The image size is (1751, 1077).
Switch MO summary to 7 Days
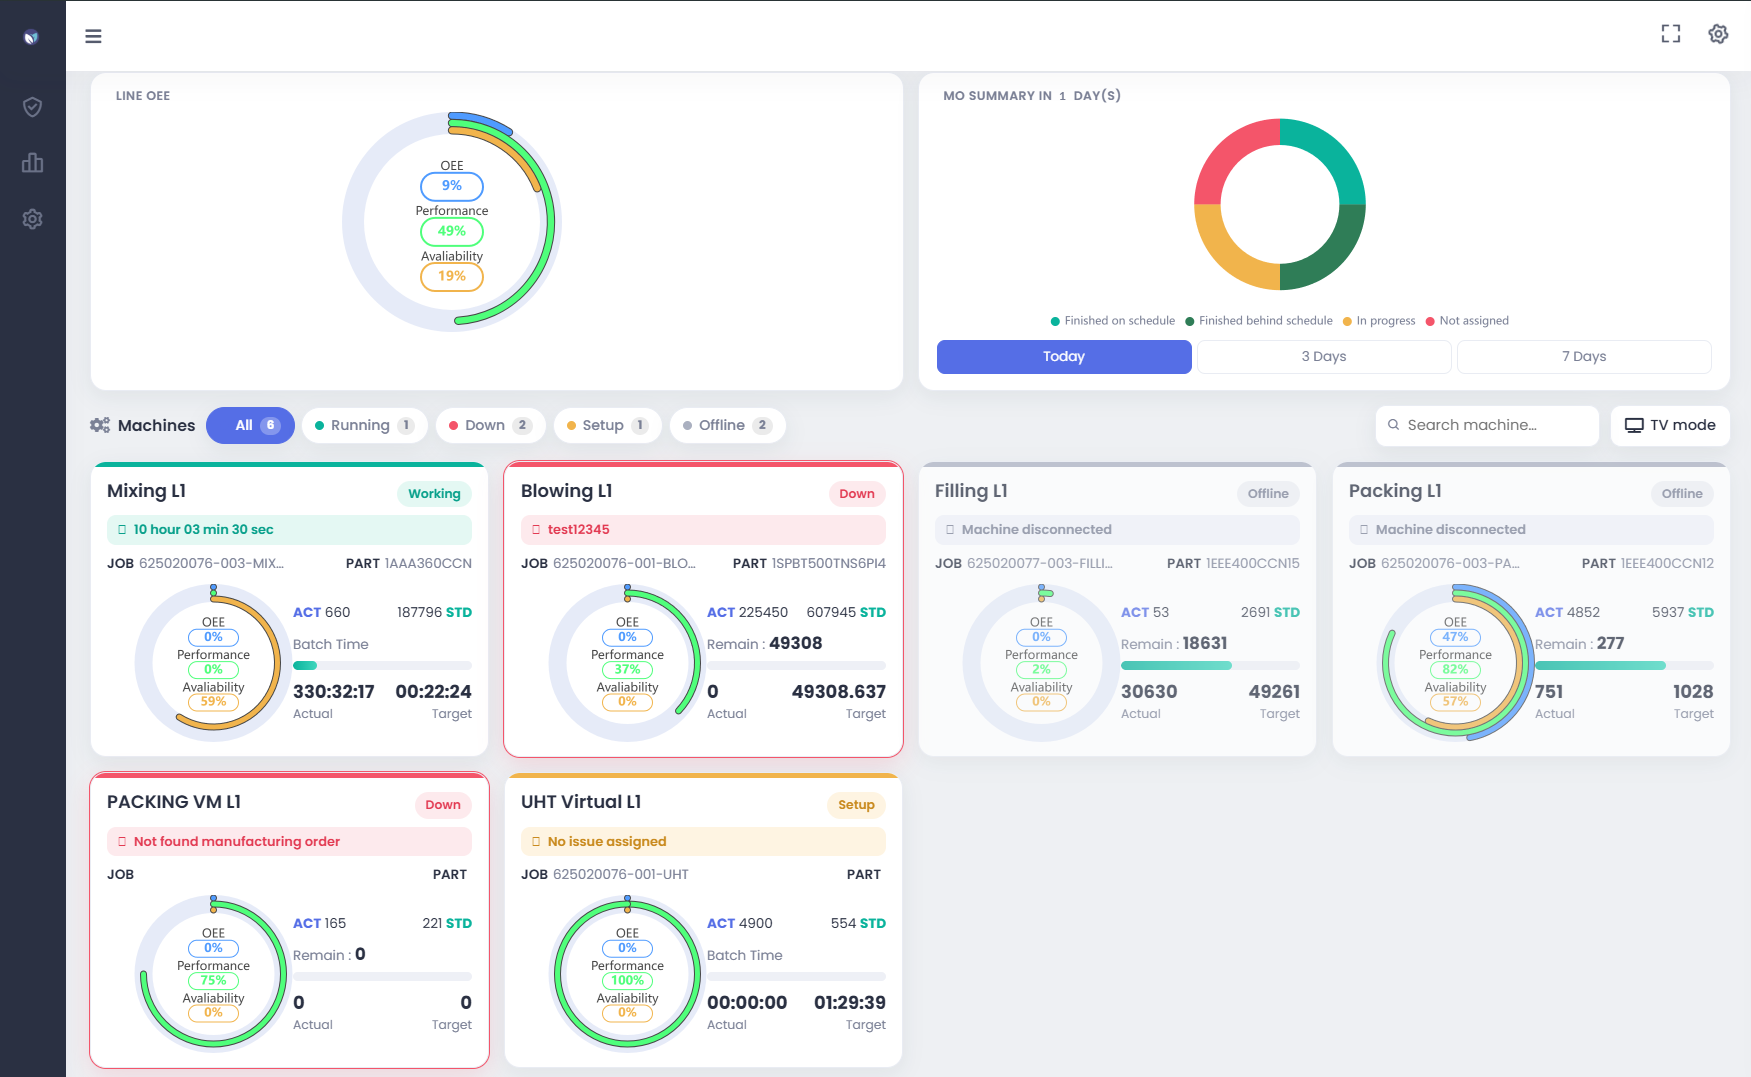point(1584,357)
